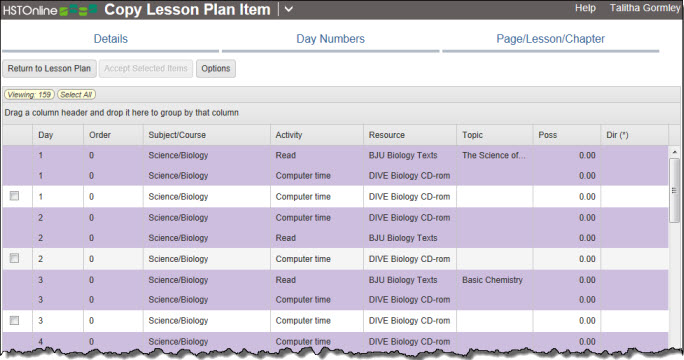Sort by the Resource column header
Image resolution: width=684 pixels, height=360 pixels.
pyautogui.click(x=410, y=135)
